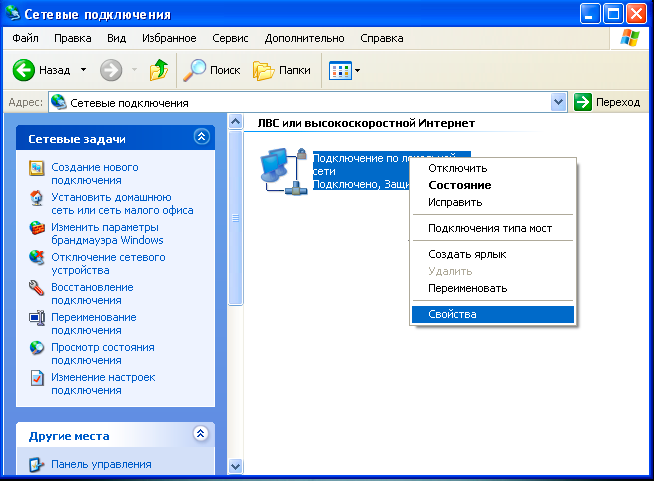Screen dimensions: 654x481
Task: Click Отключение сетевого устройства link
Action: tap(108, 264)
